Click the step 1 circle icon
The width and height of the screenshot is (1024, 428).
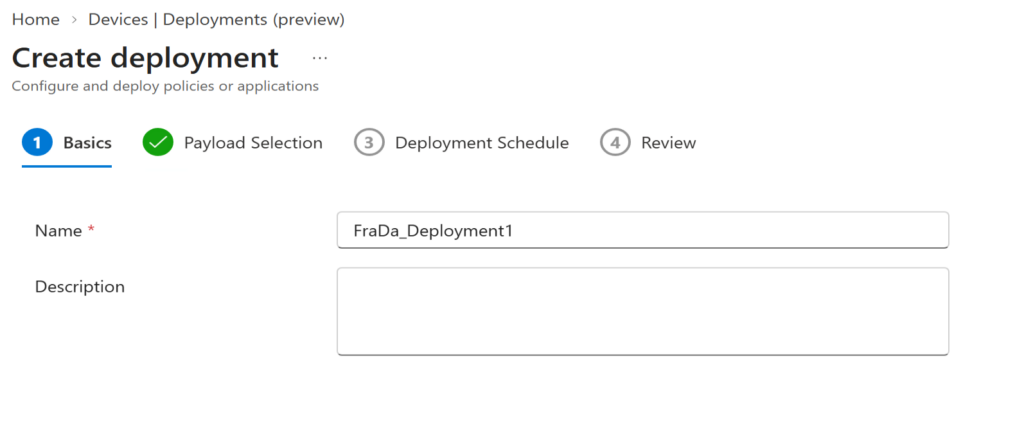click(37, 142)
